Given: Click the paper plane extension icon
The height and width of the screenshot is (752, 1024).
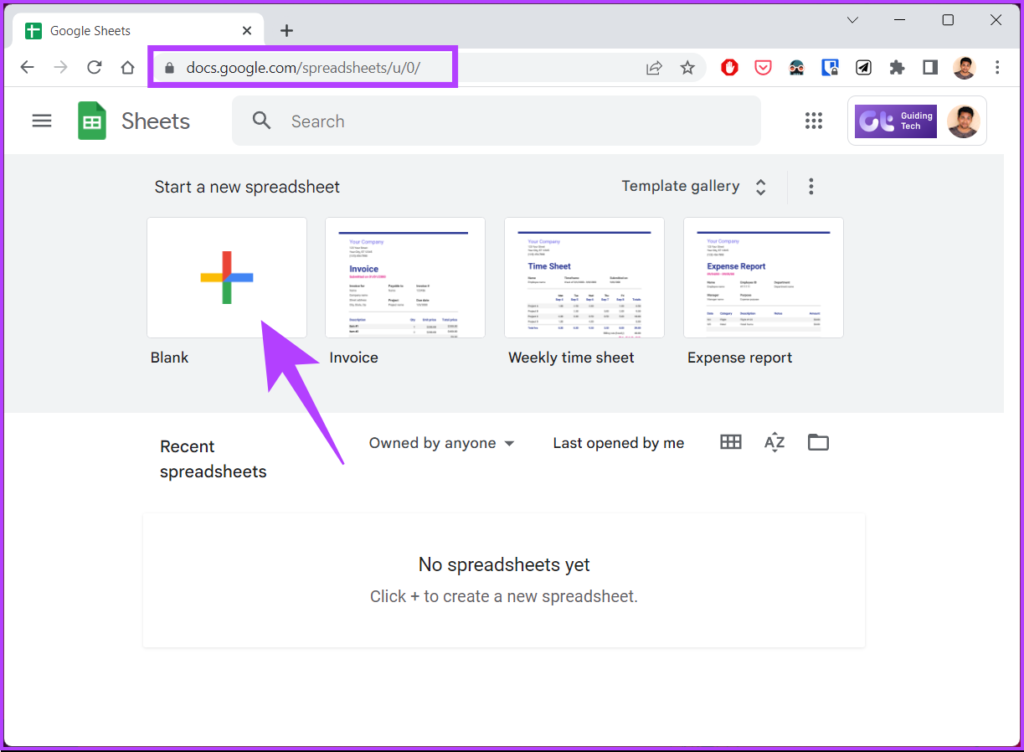Looking at the screenshot, I should click(x=863, y=67).
